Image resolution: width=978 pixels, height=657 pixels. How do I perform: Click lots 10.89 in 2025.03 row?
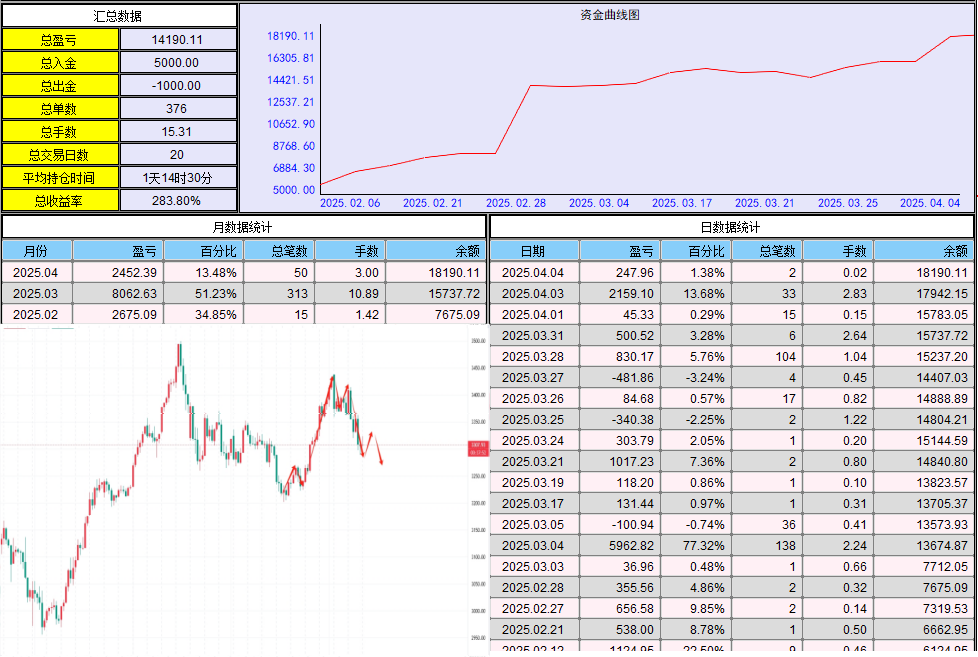tap(350, 293)
